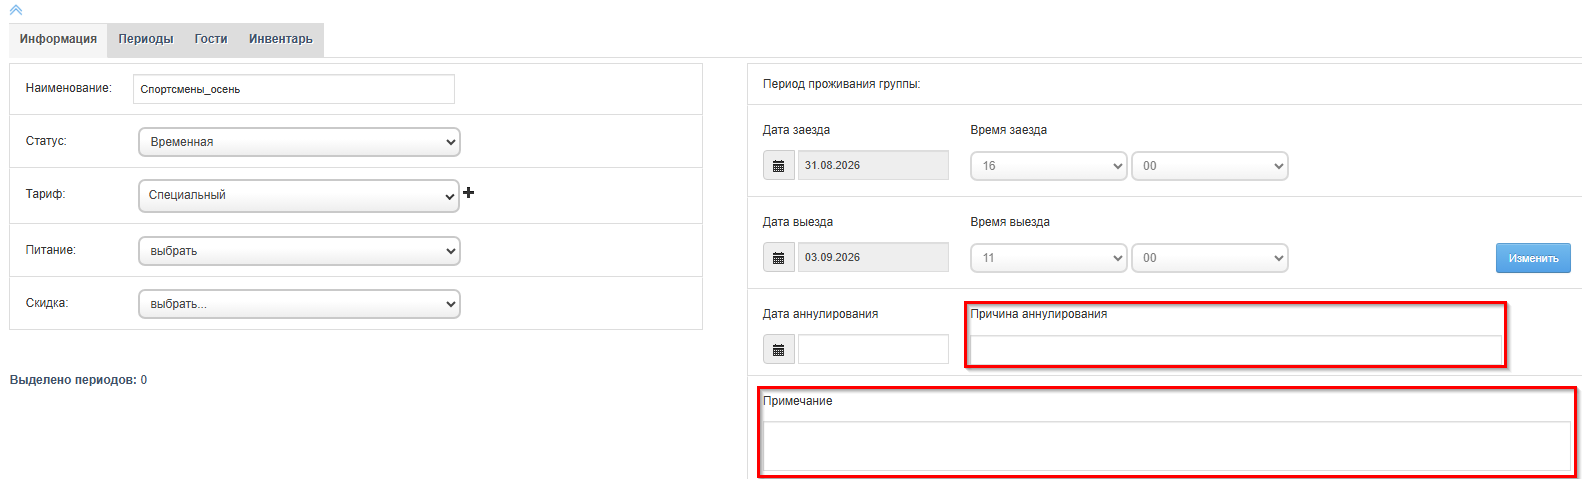Open check-out minutes dropdown
1582x479 pixels.
[x=1210, y=258]
